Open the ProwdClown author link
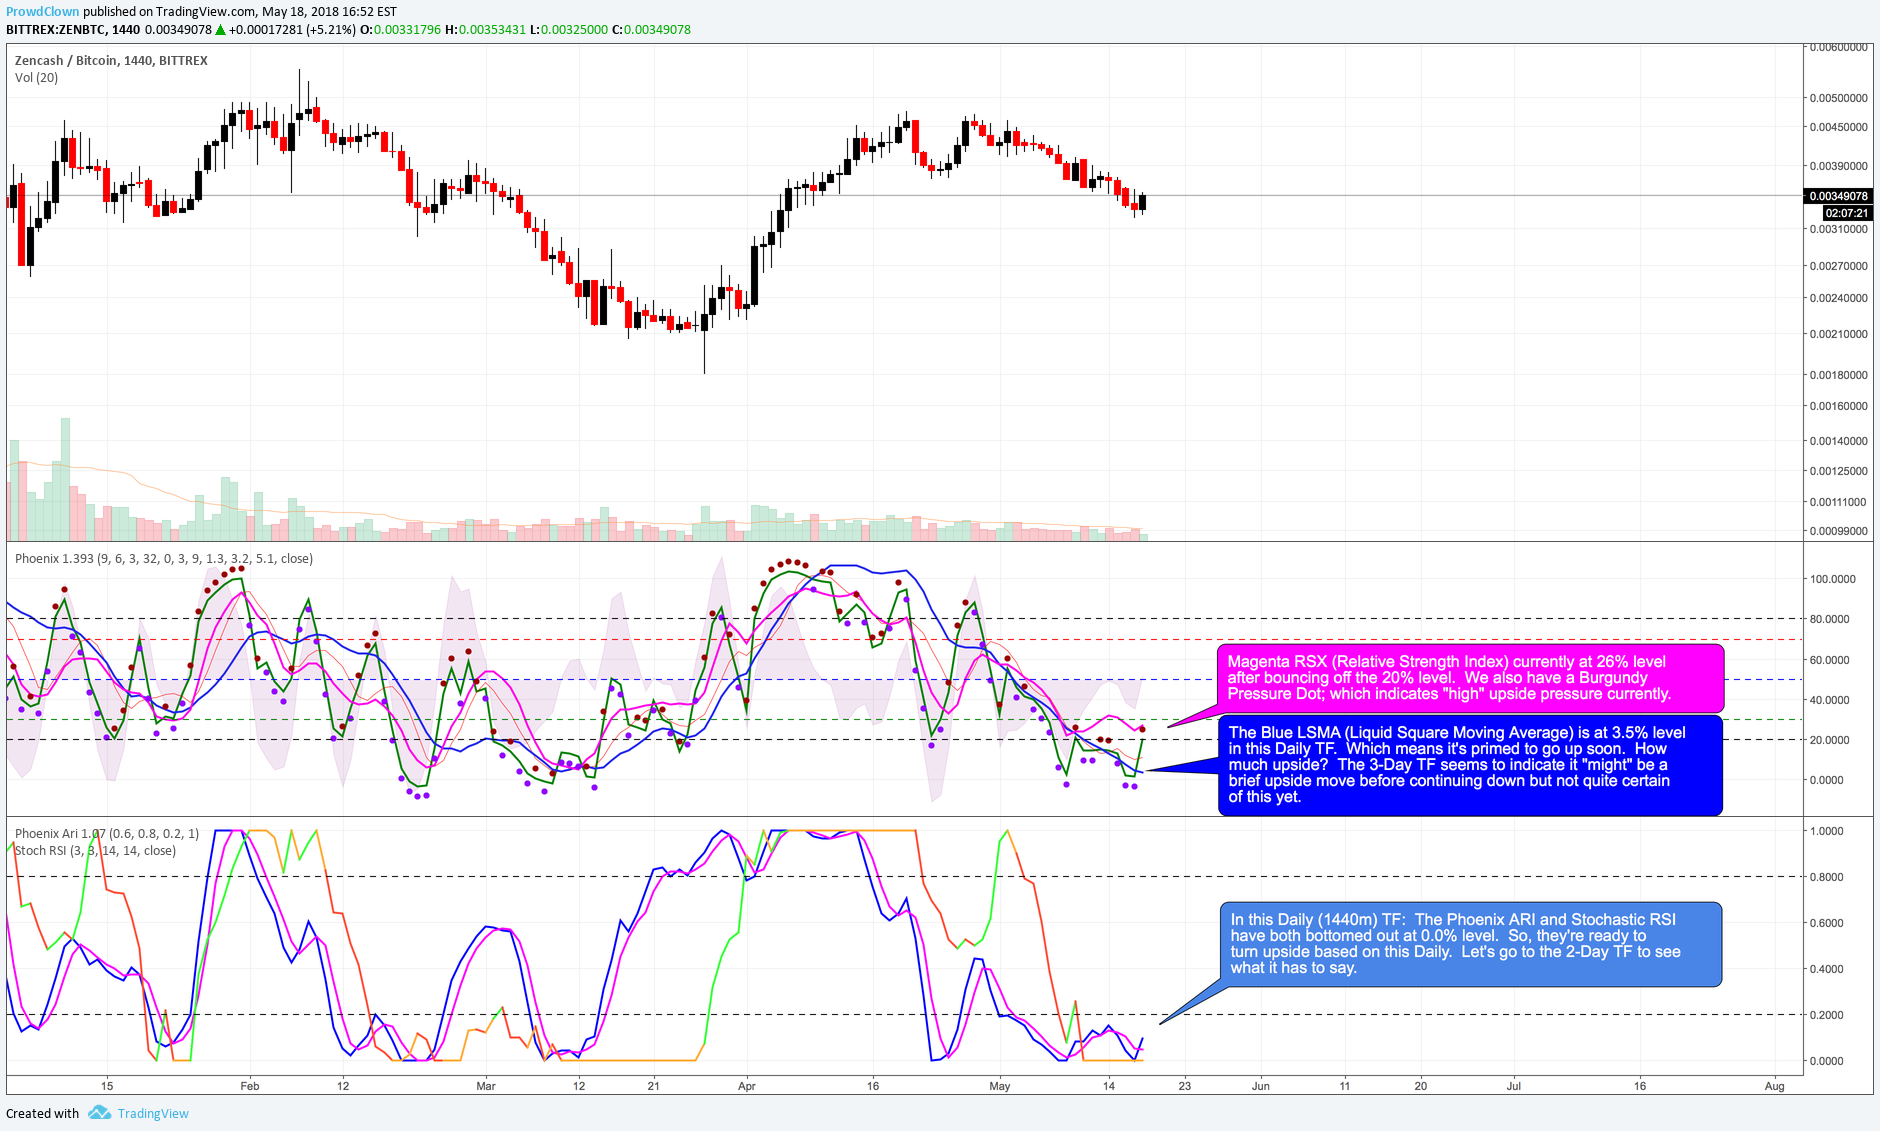This screenshot has height=1131, width=1880. click(42, 12)
